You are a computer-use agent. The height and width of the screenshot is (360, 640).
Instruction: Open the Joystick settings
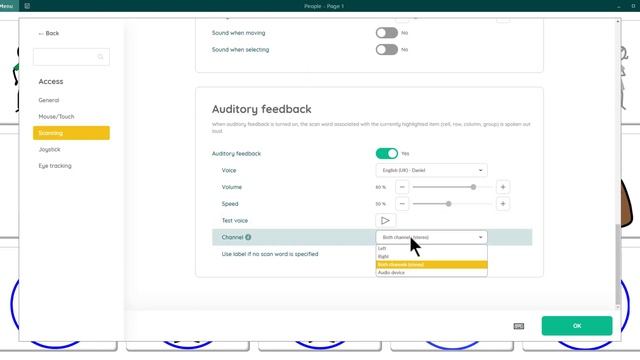49,149
